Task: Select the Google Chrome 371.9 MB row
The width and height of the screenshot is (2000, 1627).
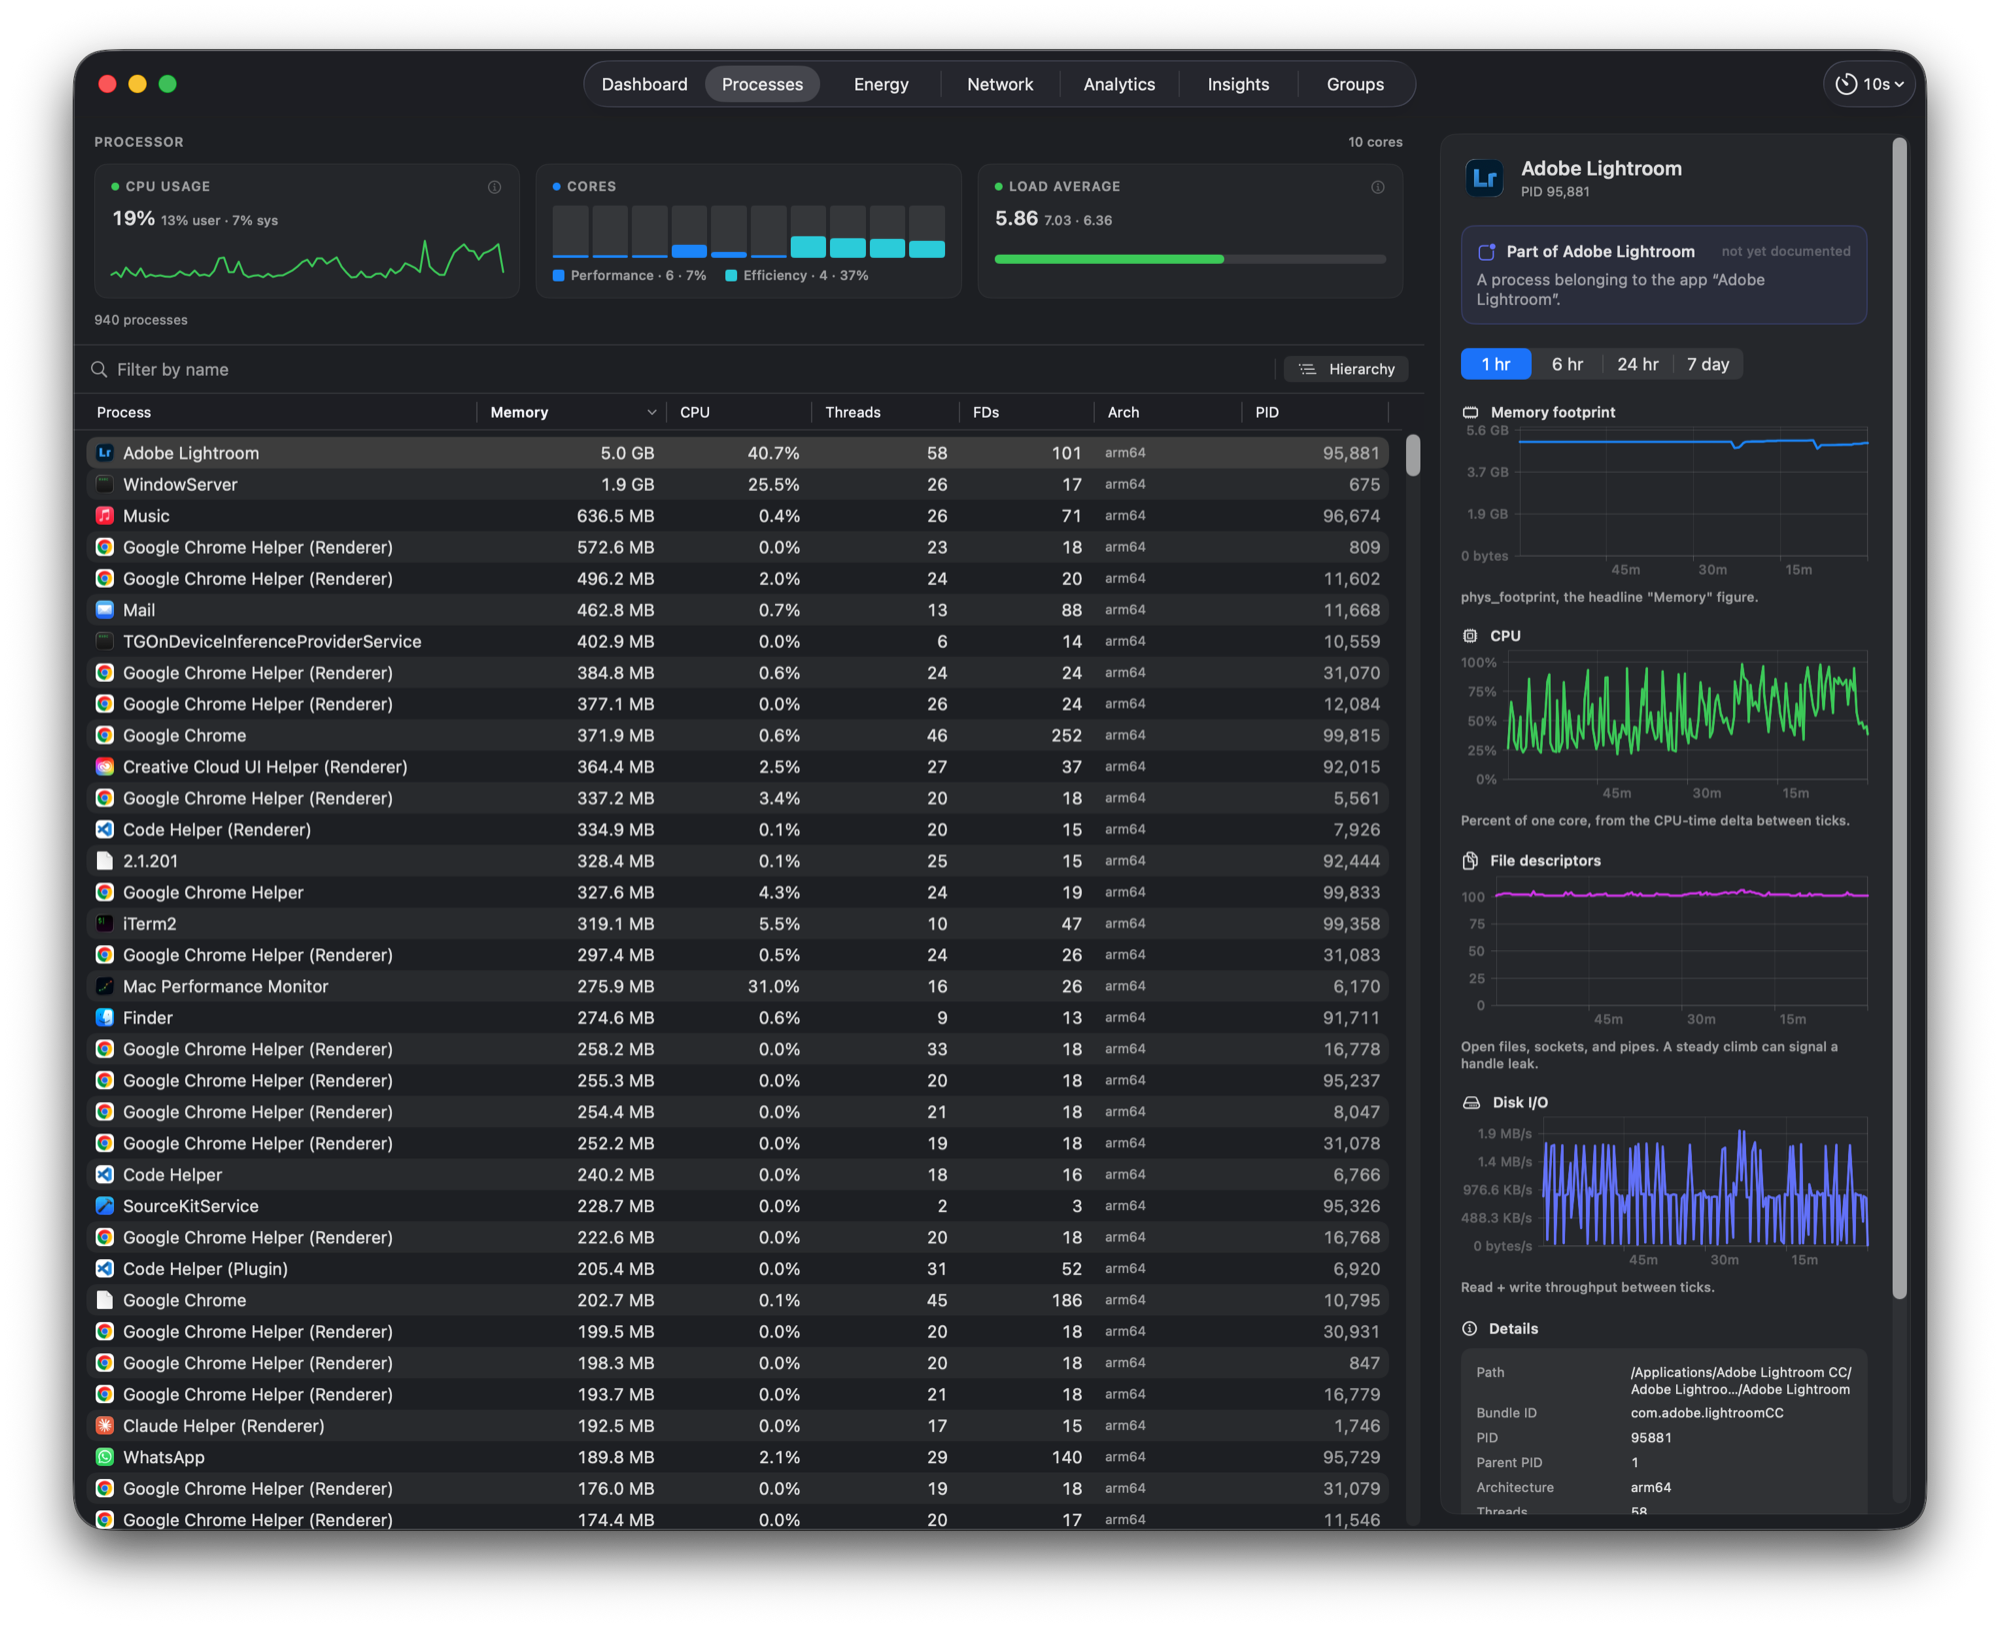Action: tap(738, 735)
